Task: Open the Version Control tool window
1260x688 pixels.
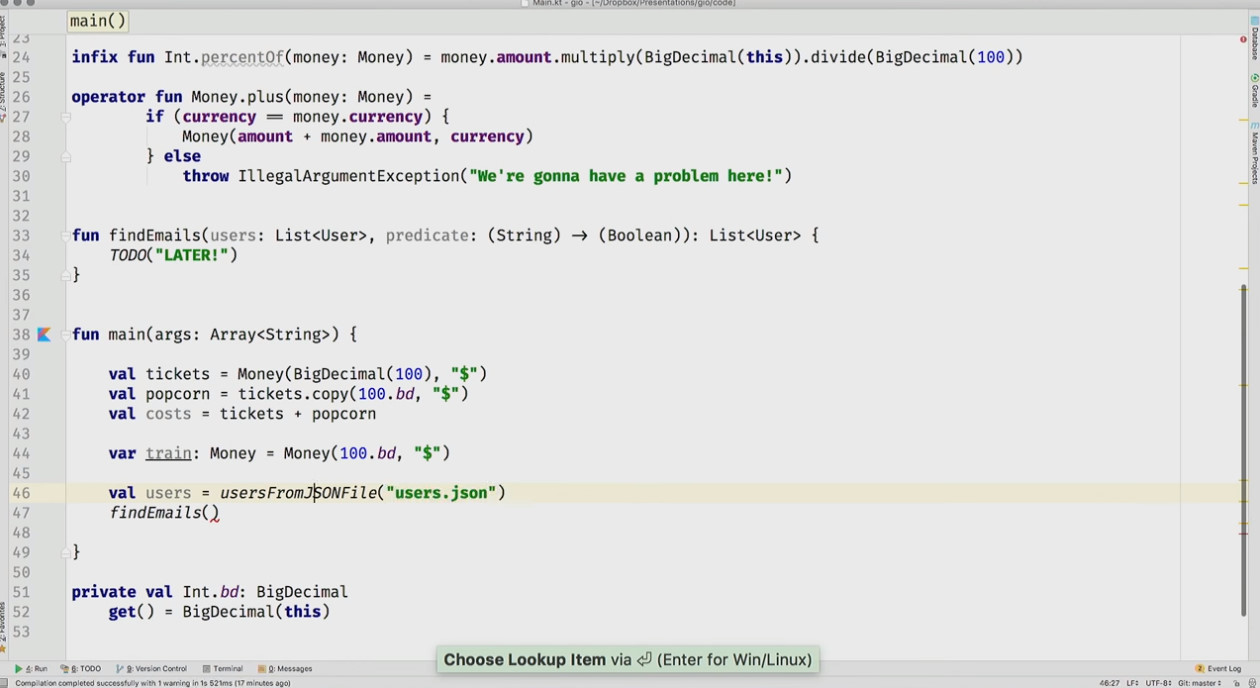Action: point(152,668)
